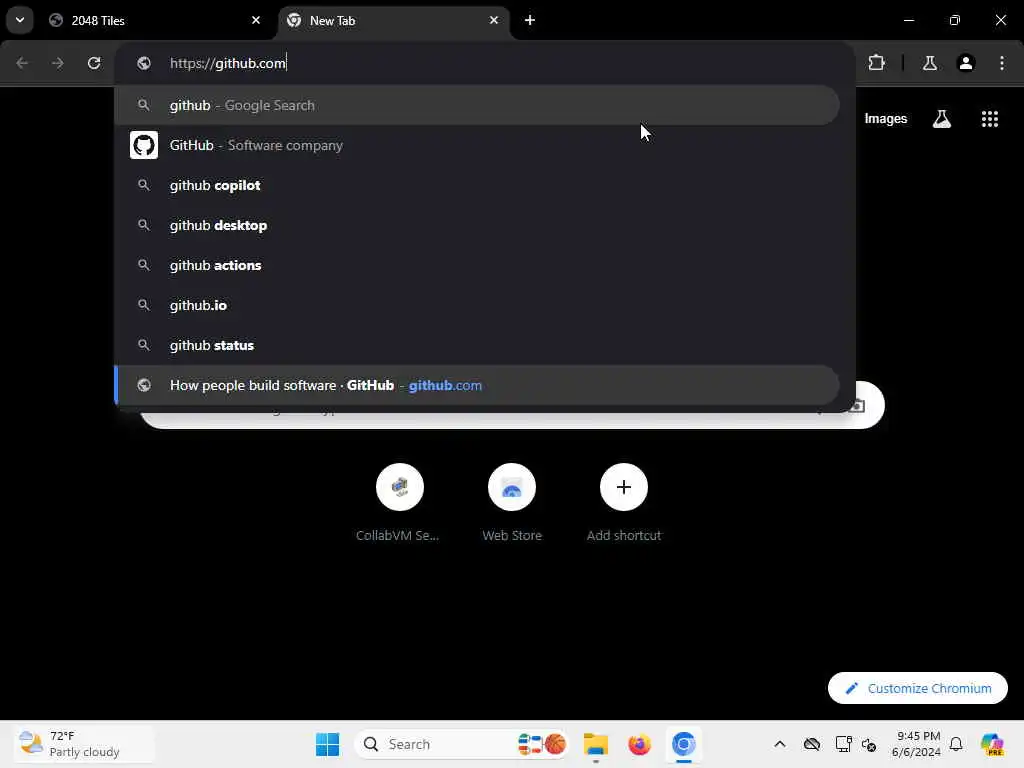Show hidden tray icons chevron
This screenshot has width=1024, height=768.
[x=780, y=744]
